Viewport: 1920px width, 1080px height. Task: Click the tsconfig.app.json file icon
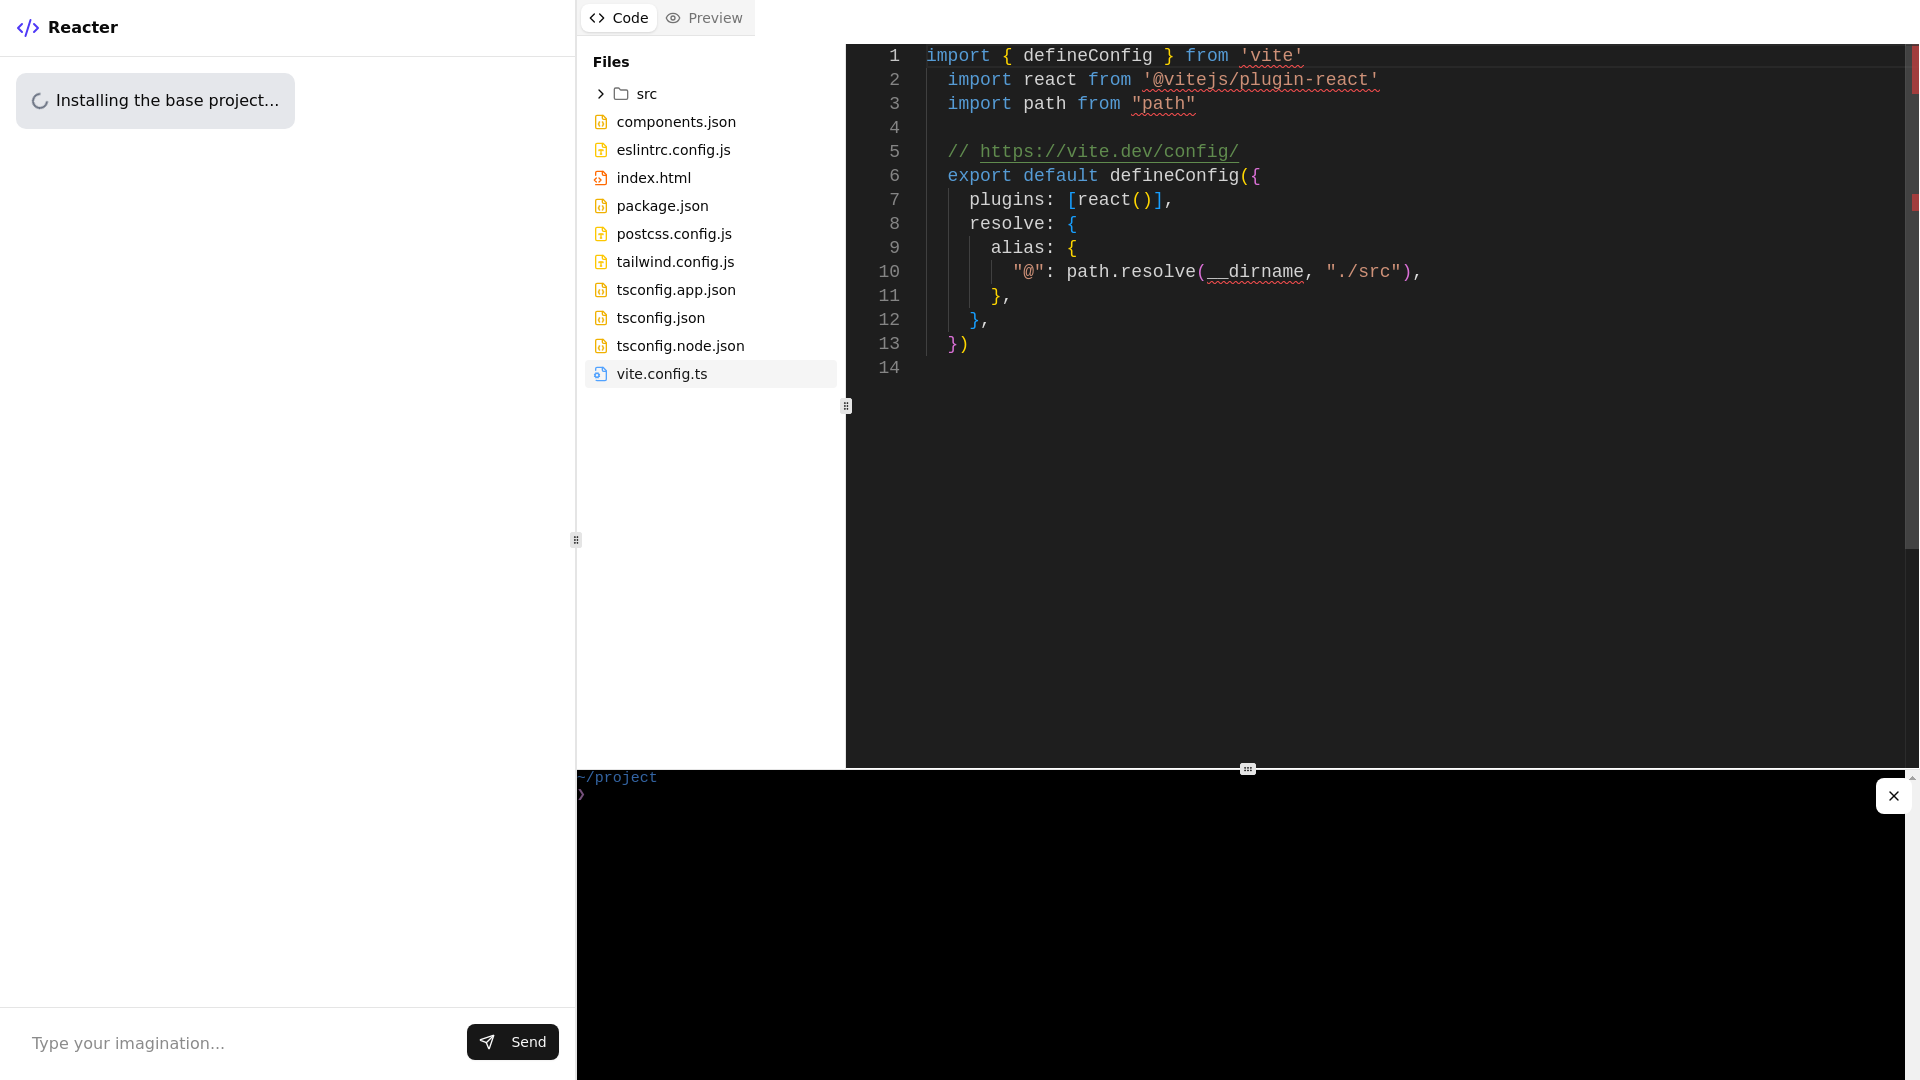click(601, 290)
